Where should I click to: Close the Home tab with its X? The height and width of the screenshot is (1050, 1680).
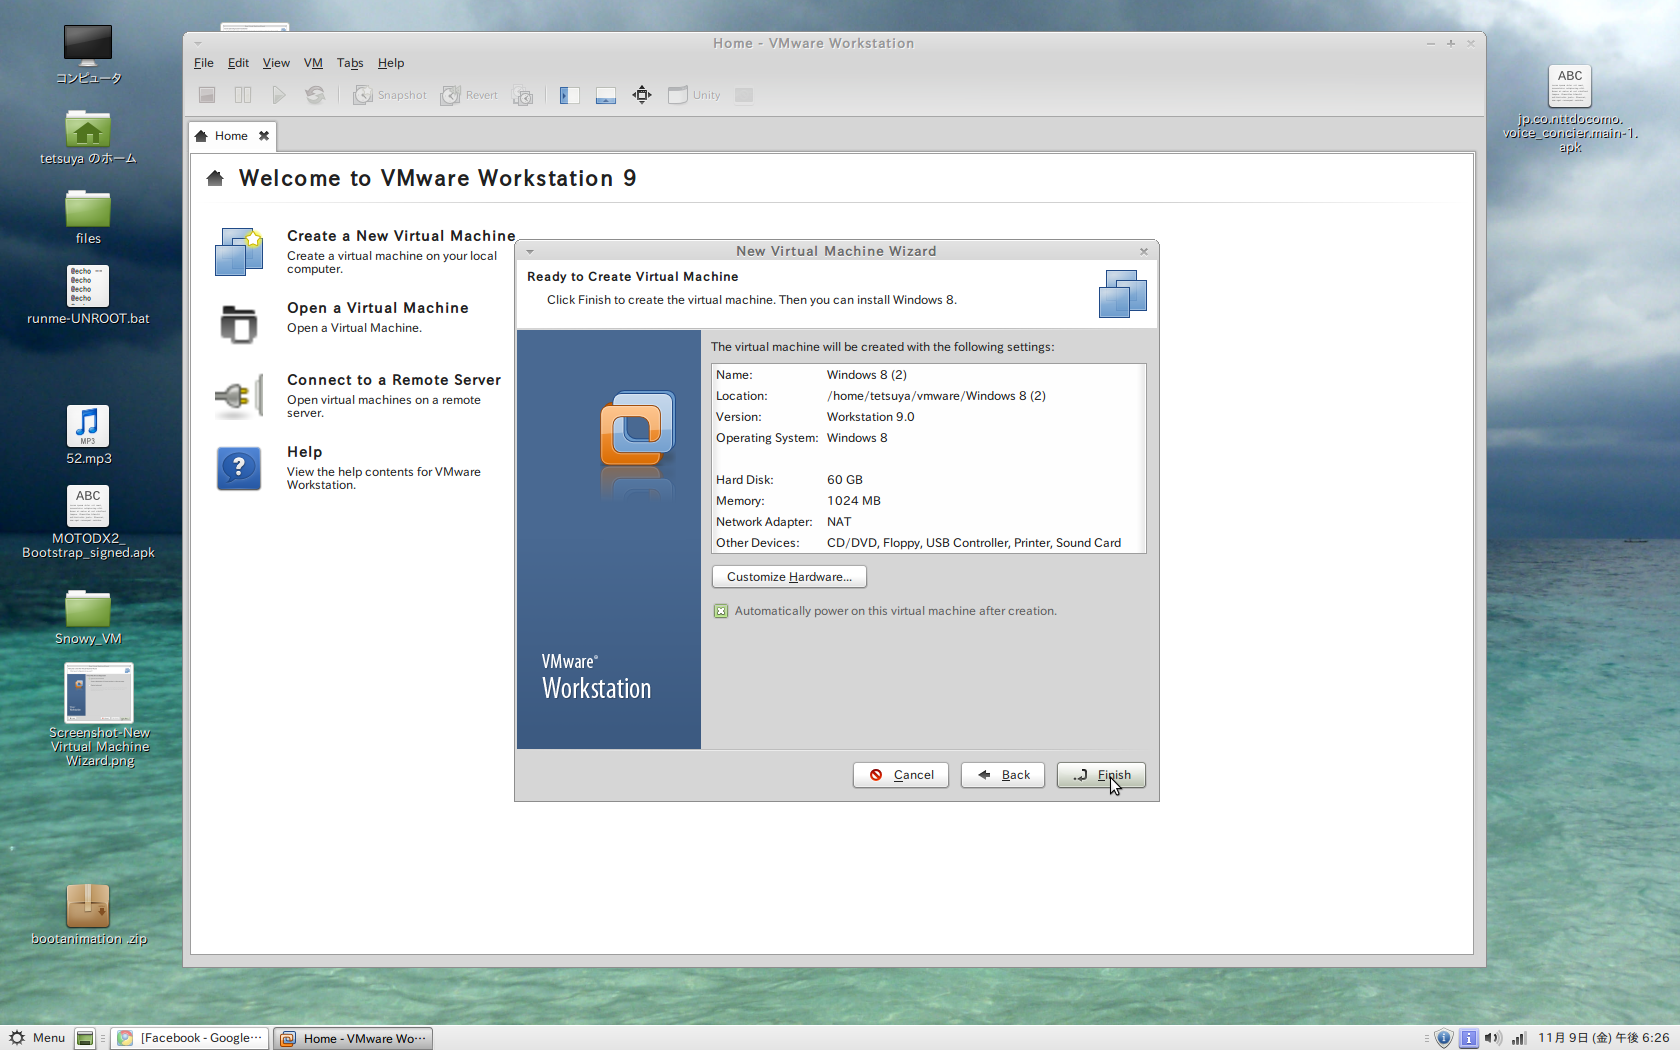pyautogui.click(x=264, y=136)
